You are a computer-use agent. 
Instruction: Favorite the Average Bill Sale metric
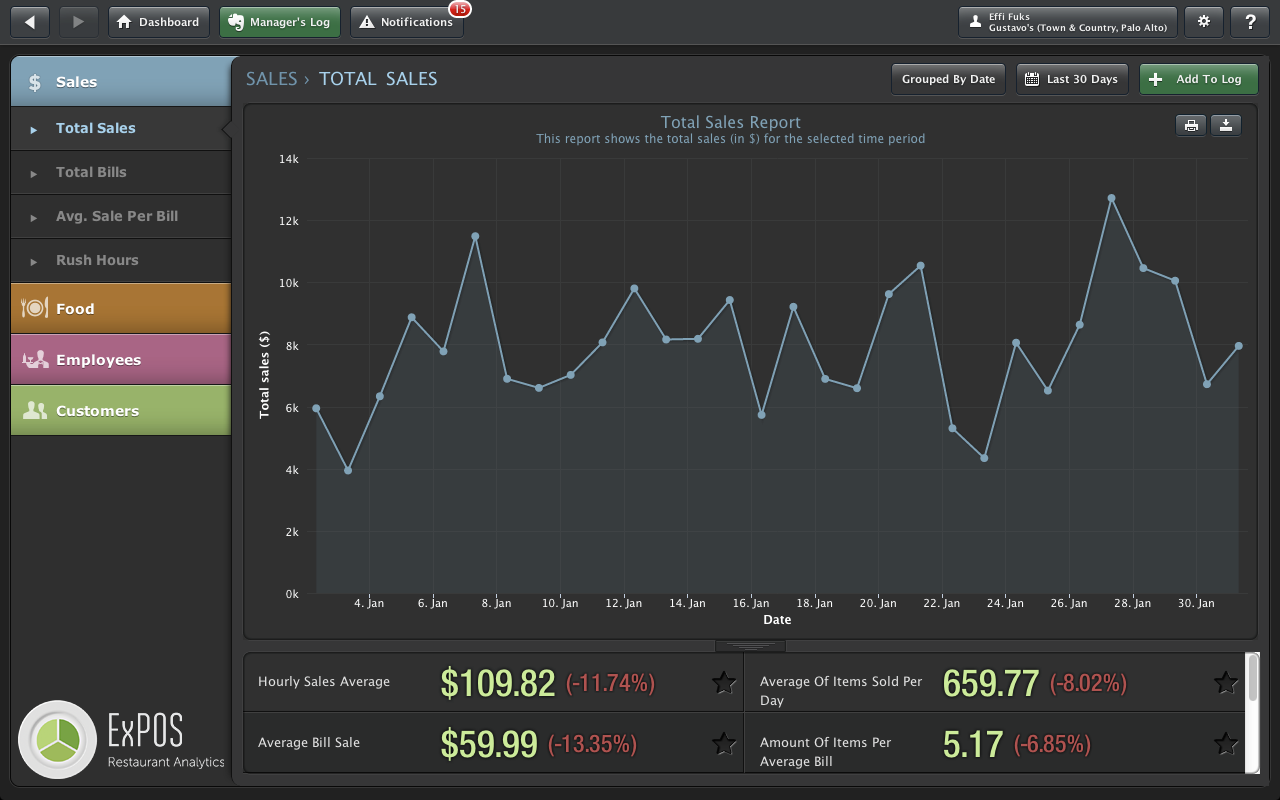tap(724, 743)
